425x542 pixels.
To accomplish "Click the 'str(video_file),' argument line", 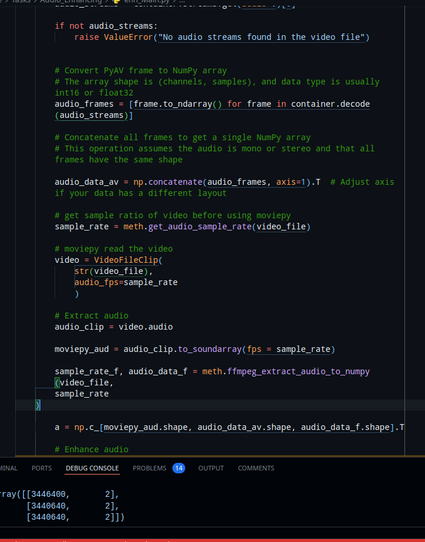I will coord(113,271).
